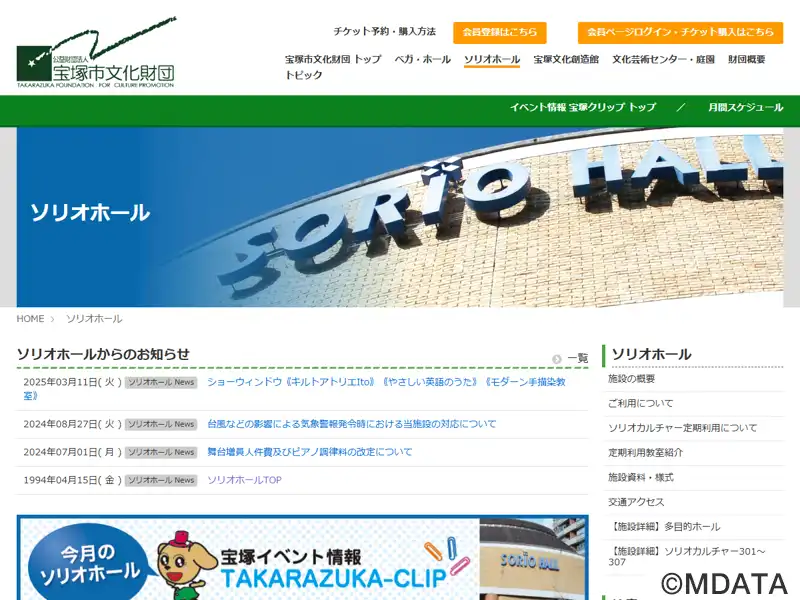Open 財団概要 menu item
800x600 pixels.
click(x=746, y=59)
